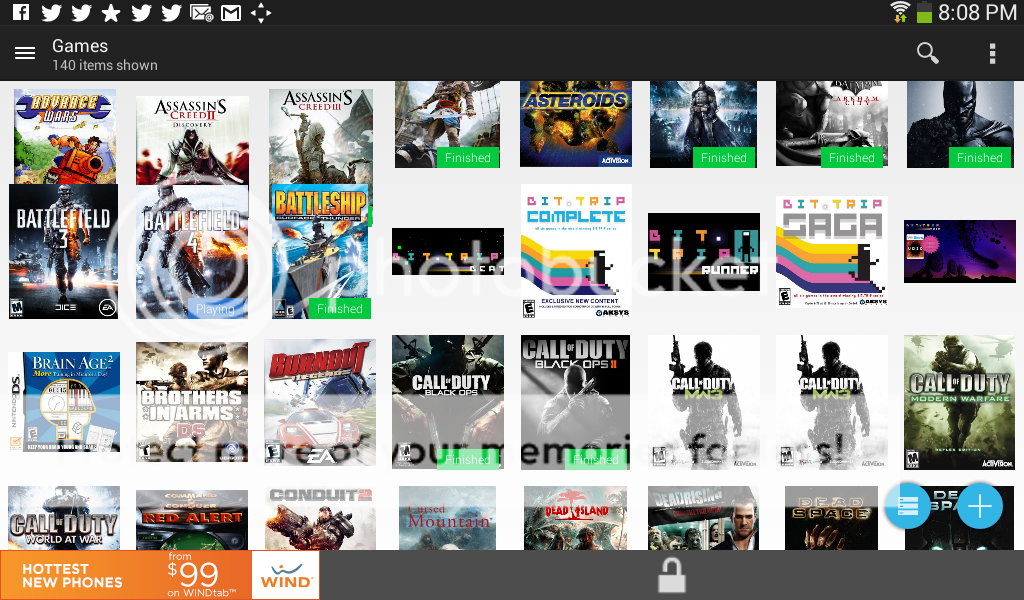Tap the search magnifier icon
1024x600 pixels.
click(x=927, y=53)
